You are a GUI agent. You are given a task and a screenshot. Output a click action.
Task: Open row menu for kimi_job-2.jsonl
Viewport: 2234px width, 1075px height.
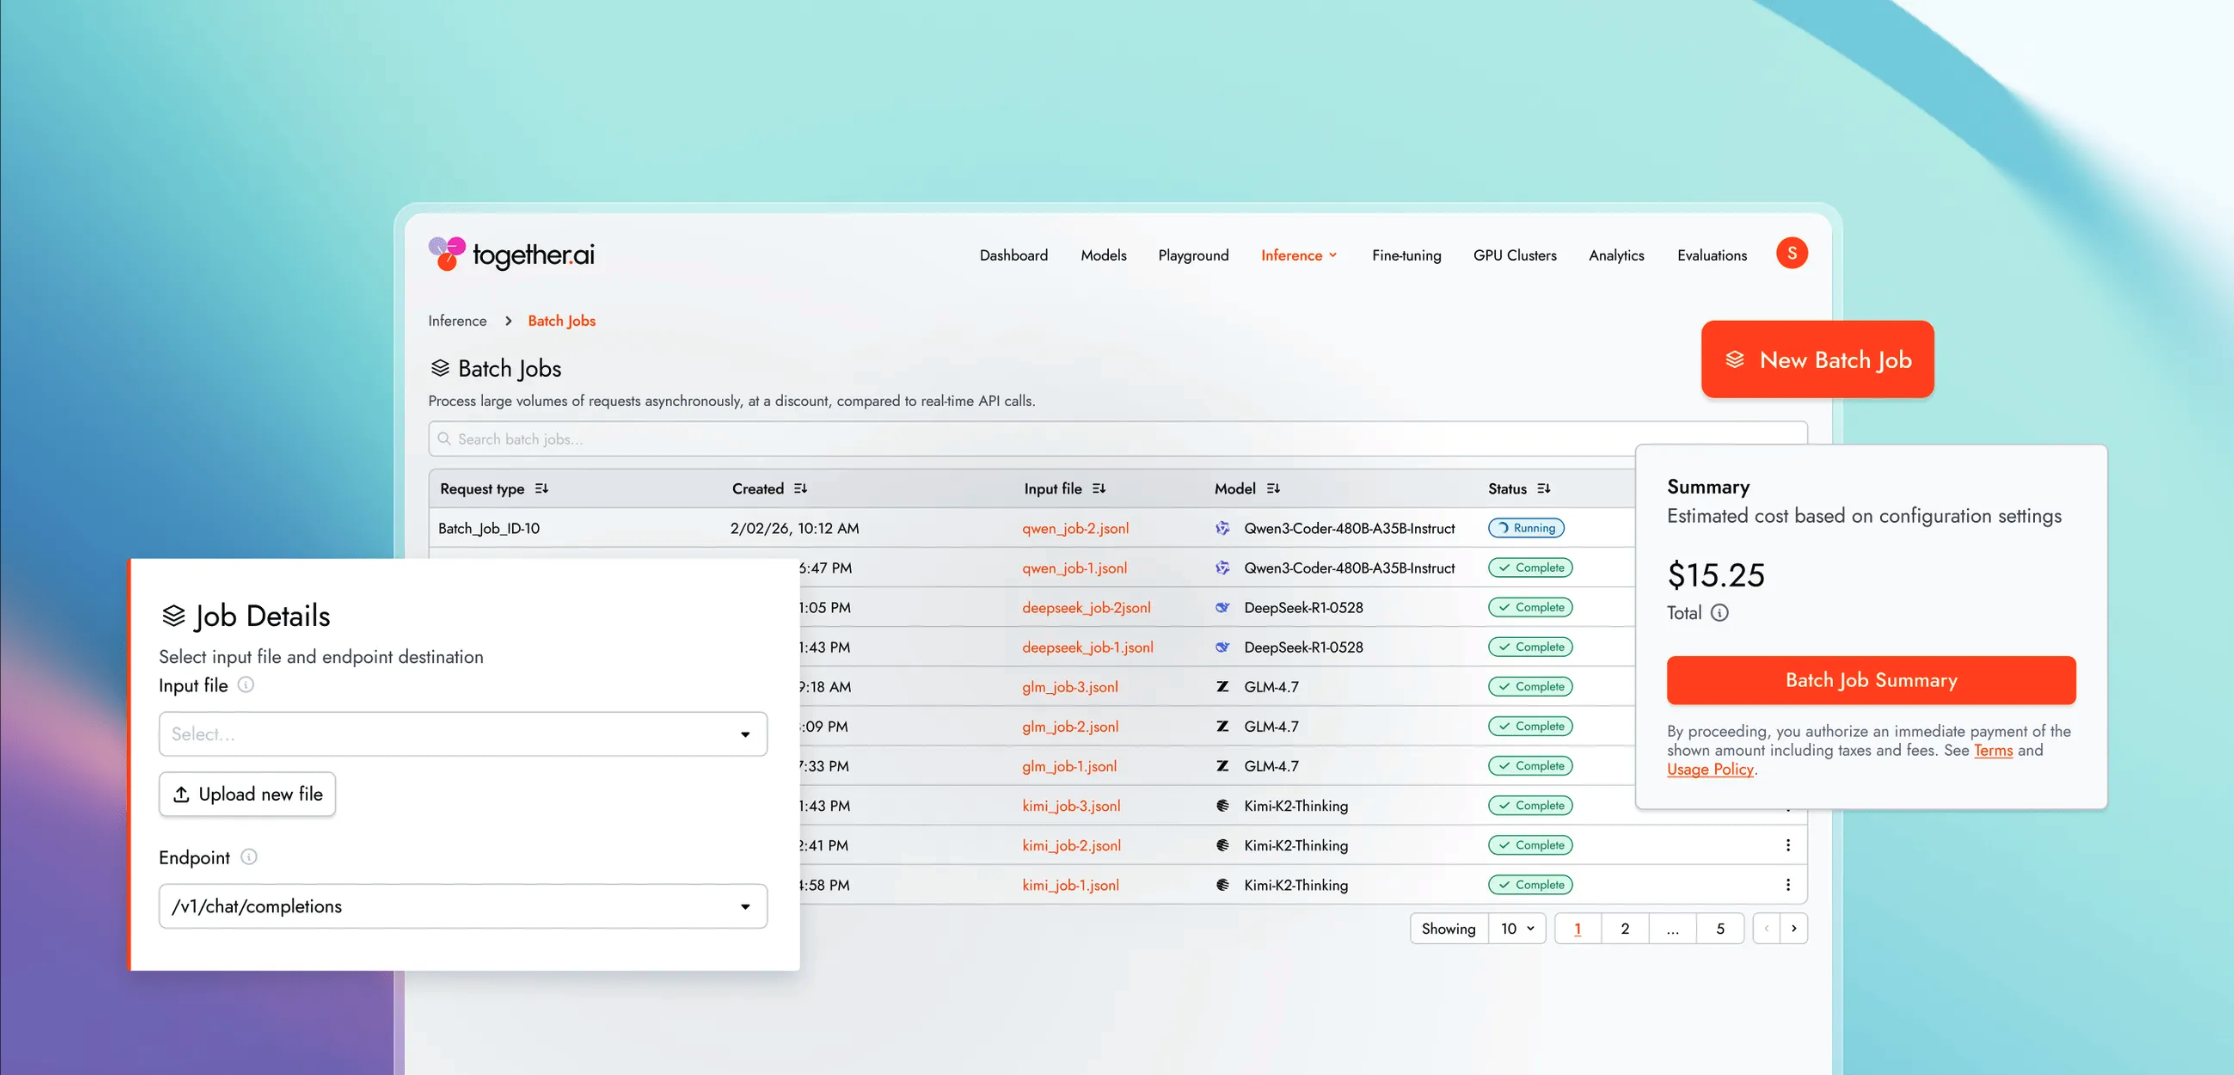pyautogui.click(x=1788, y=845)
